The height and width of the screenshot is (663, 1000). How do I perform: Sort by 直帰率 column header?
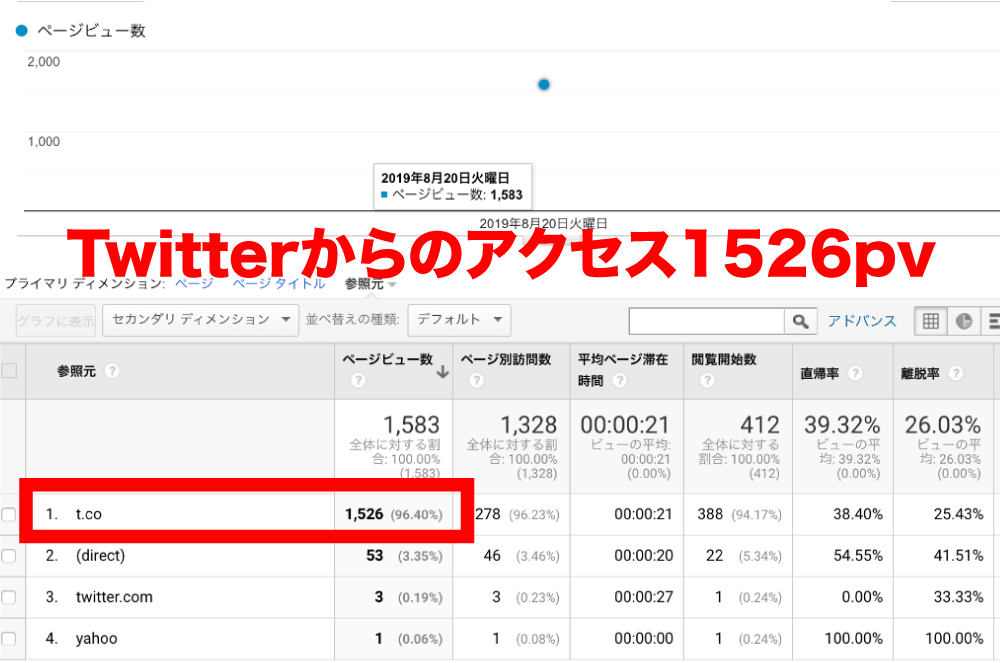pyautogui.click(x=820, y=374)
